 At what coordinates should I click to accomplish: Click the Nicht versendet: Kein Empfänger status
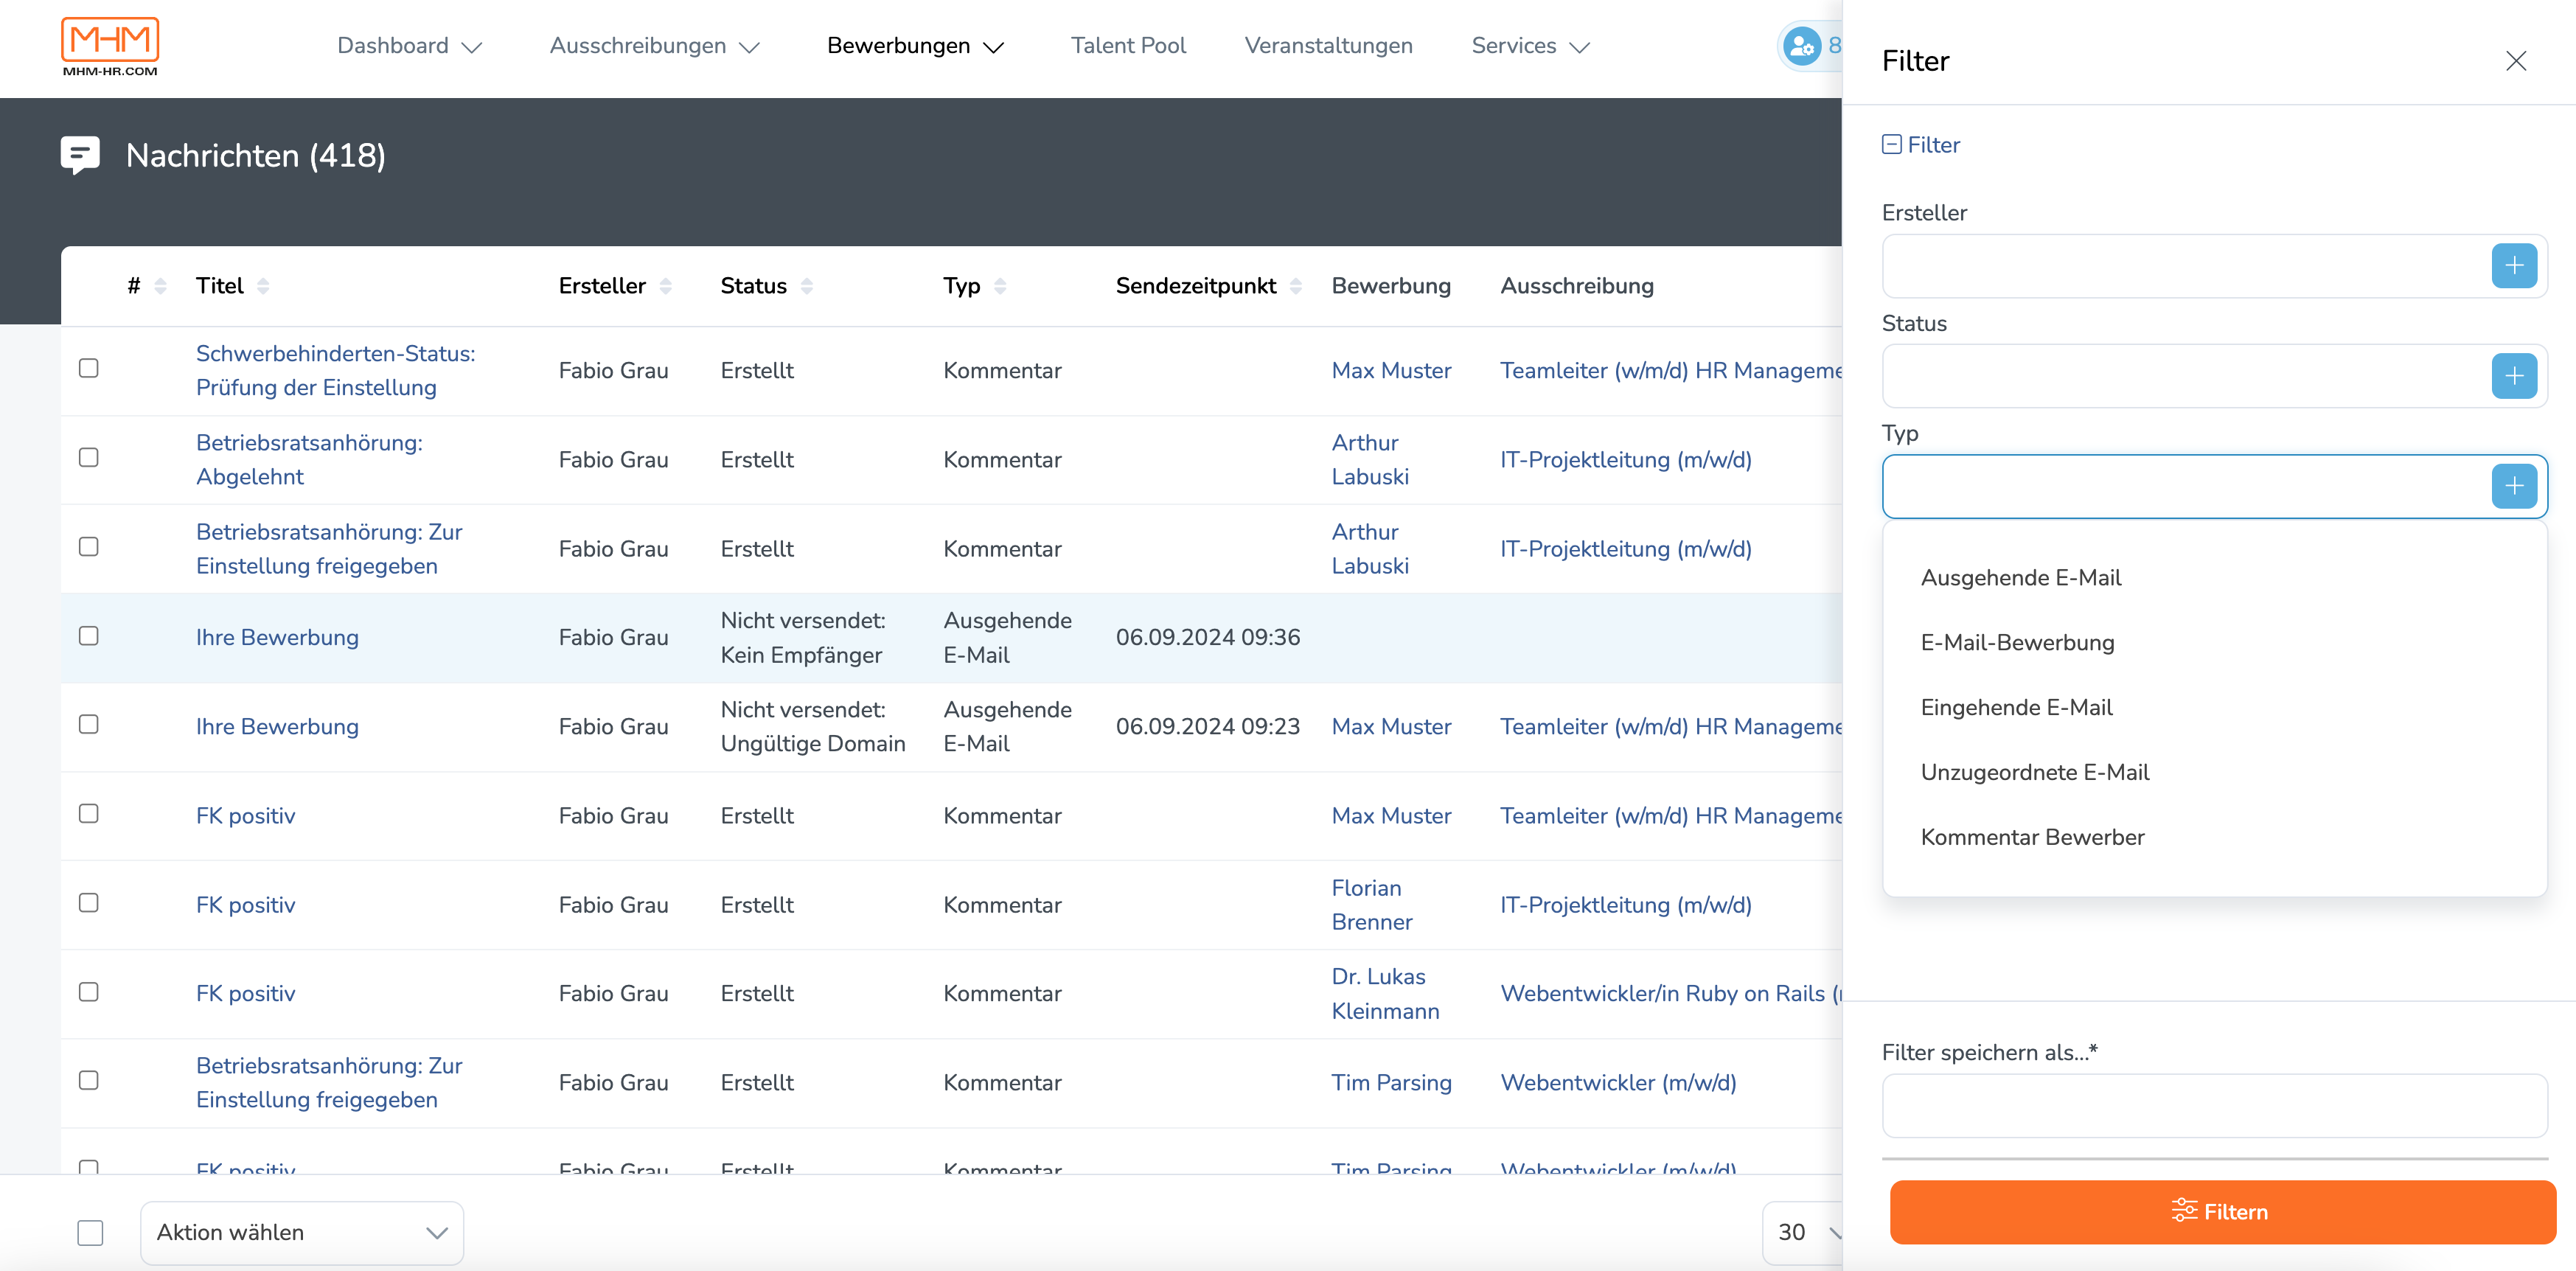point(803,637)
